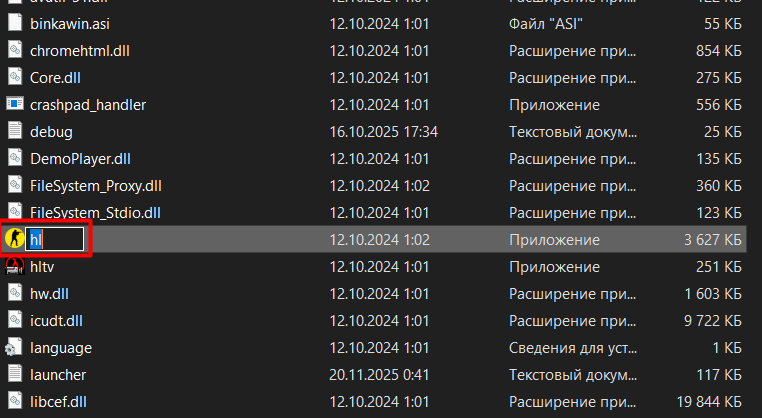The height and width of the screenshot is (418, 762).
Task: Click the binkawin.asi file icon
Action: tap(15, 23)
